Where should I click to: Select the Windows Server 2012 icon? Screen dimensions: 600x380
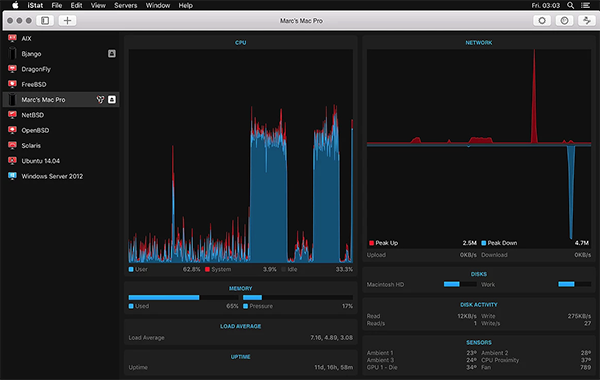click(x=12, y=176)
